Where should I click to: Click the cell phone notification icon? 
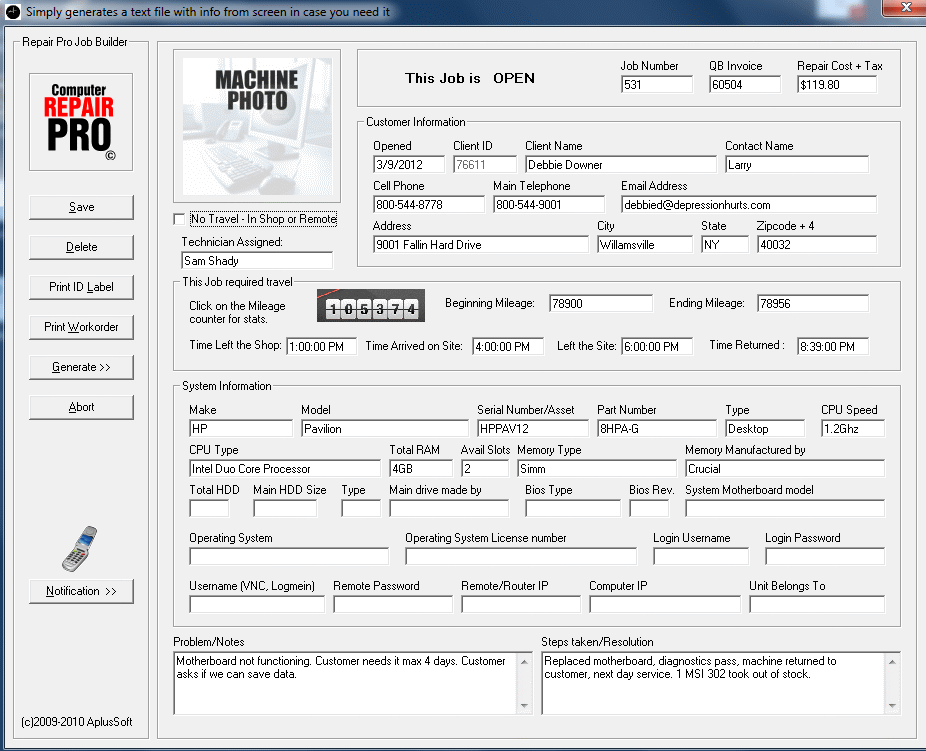click(77, 548)
